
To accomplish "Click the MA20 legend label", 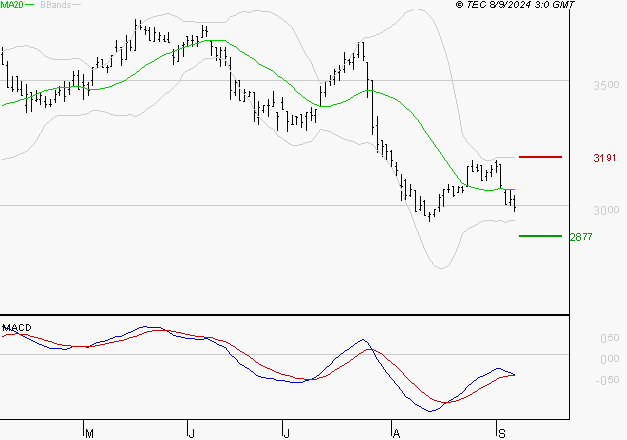I will [x=12, y=5].
